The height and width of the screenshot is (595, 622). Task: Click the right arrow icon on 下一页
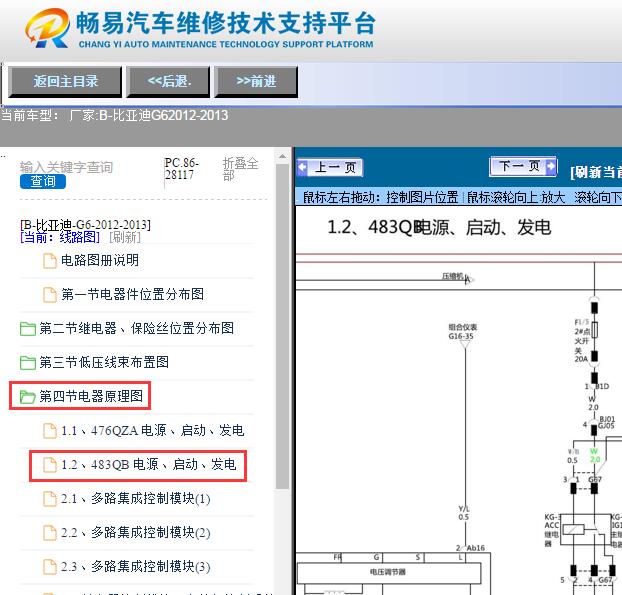[551, 166]
